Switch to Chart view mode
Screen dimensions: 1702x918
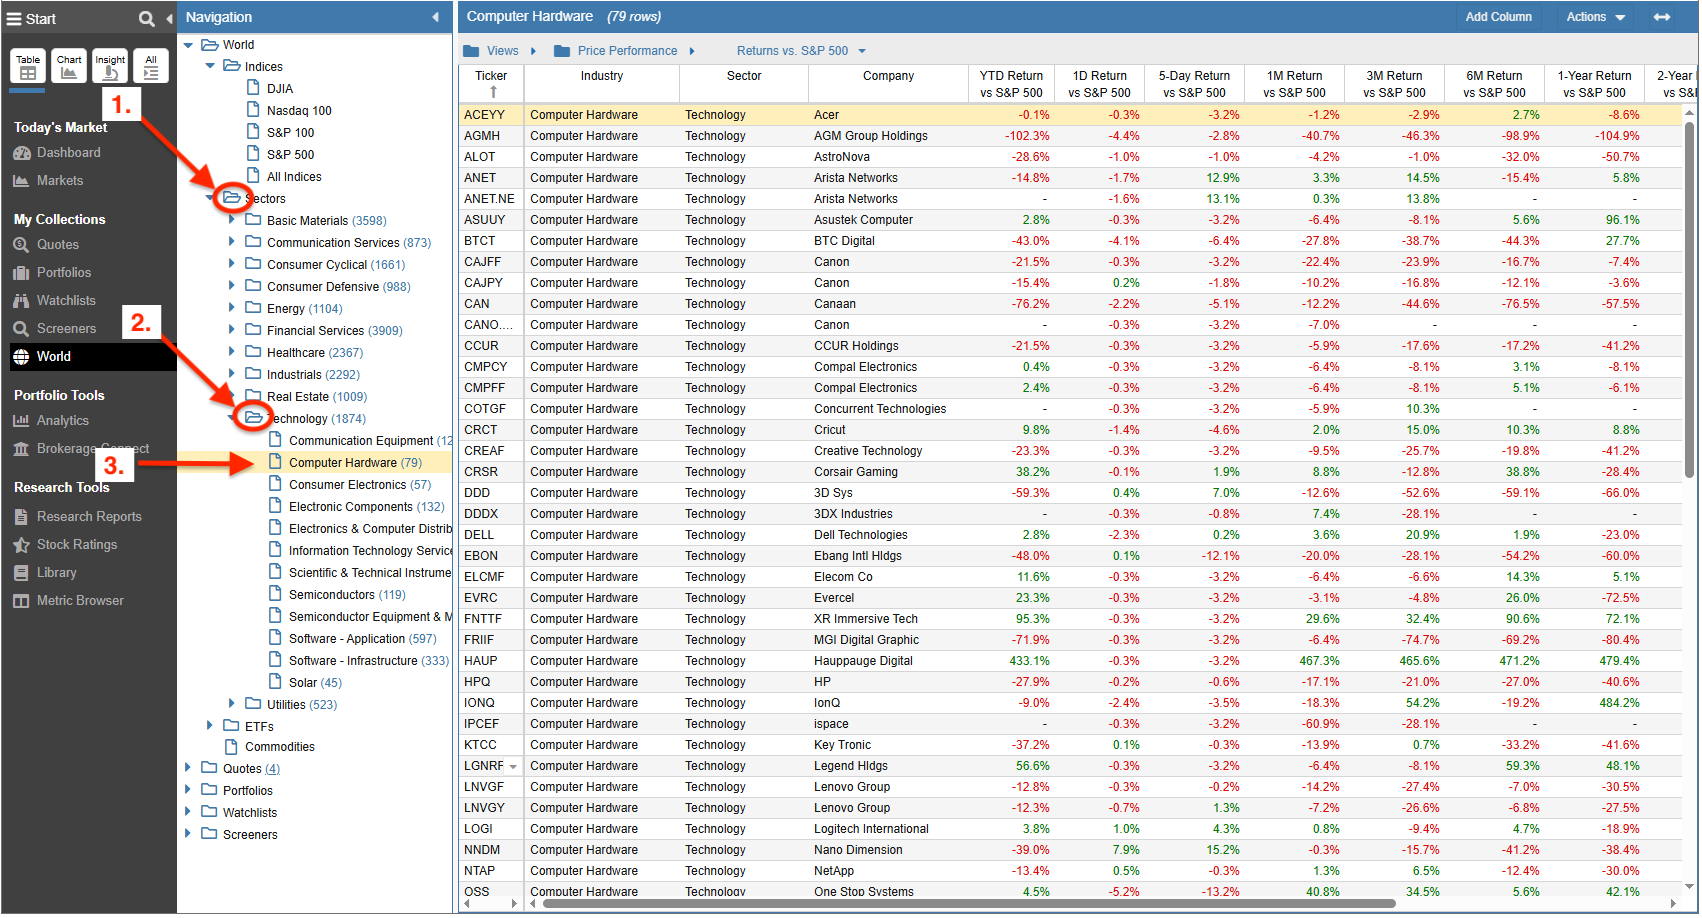click(69, 67)
